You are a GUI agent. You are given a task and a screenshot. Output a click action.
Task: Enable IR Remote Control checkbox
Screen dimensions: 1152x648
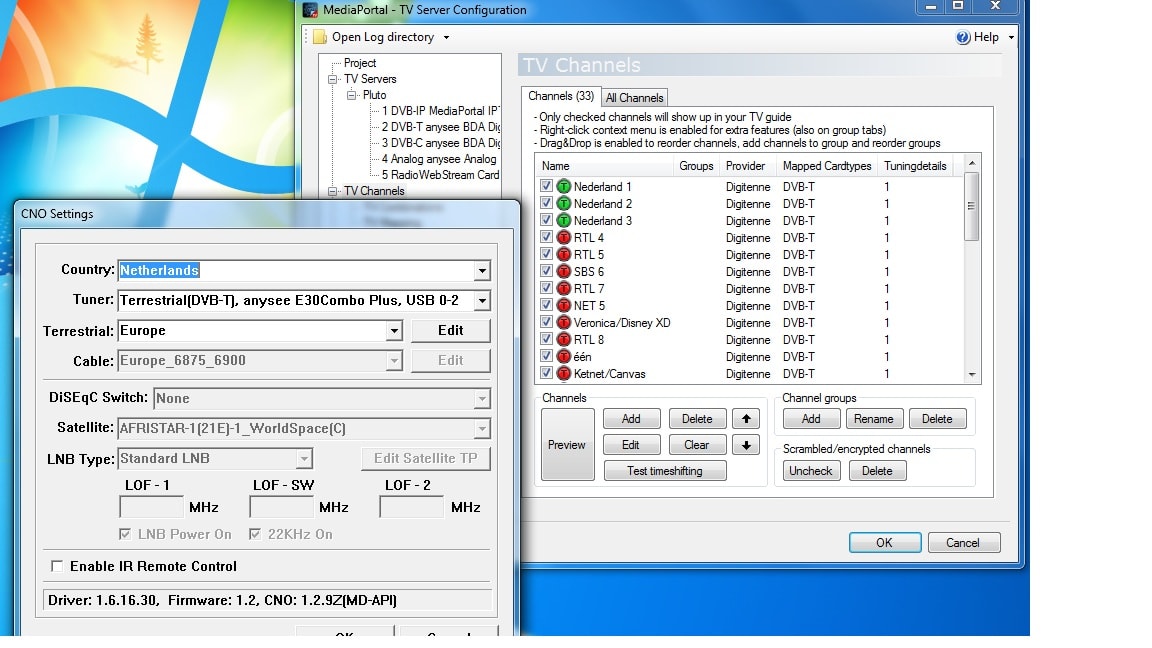tap(57, 566)
